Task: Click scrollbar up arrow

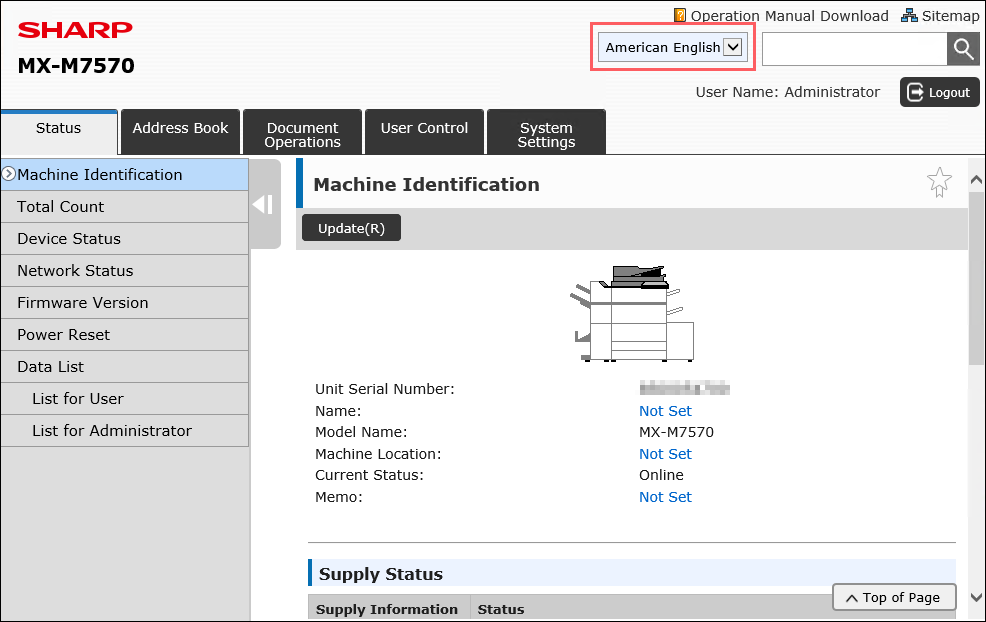Action: (976, 180)
